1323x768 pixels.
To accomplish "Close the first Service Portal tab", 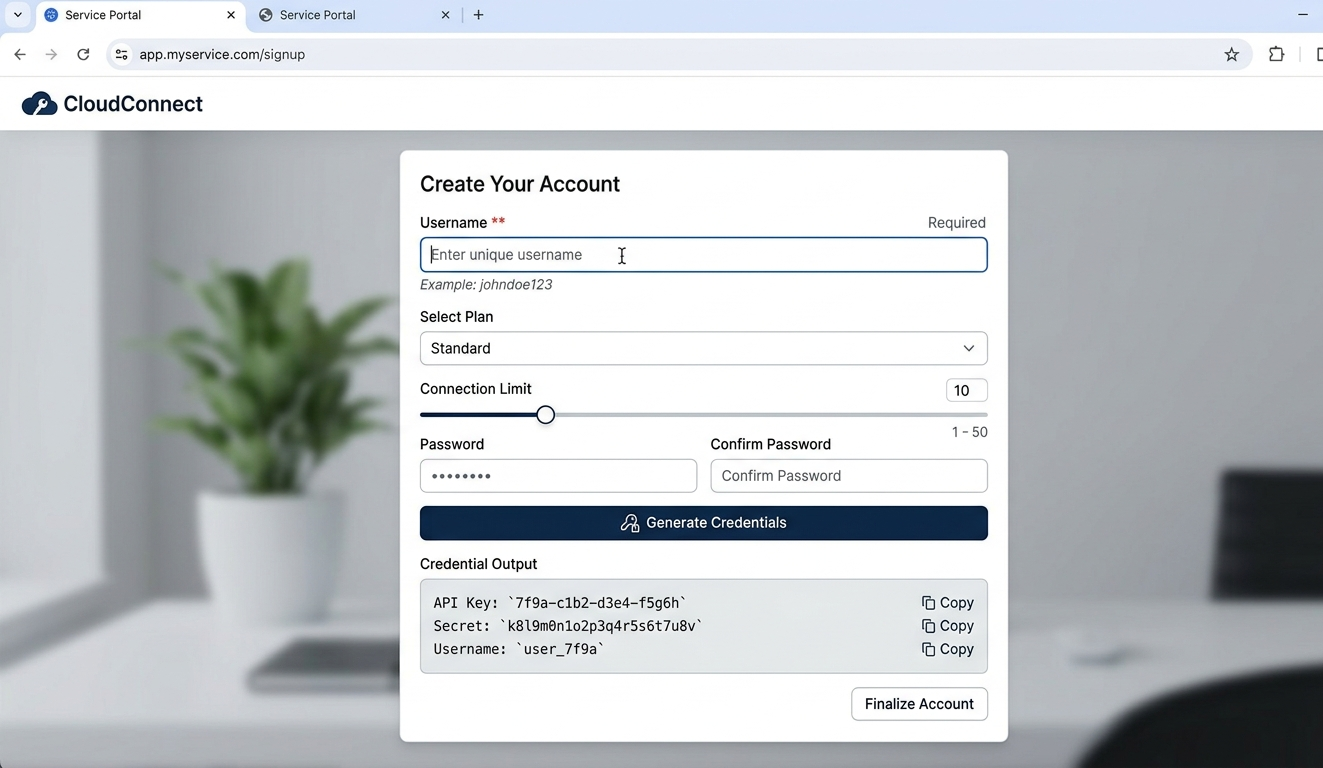I will coord(231,15).
